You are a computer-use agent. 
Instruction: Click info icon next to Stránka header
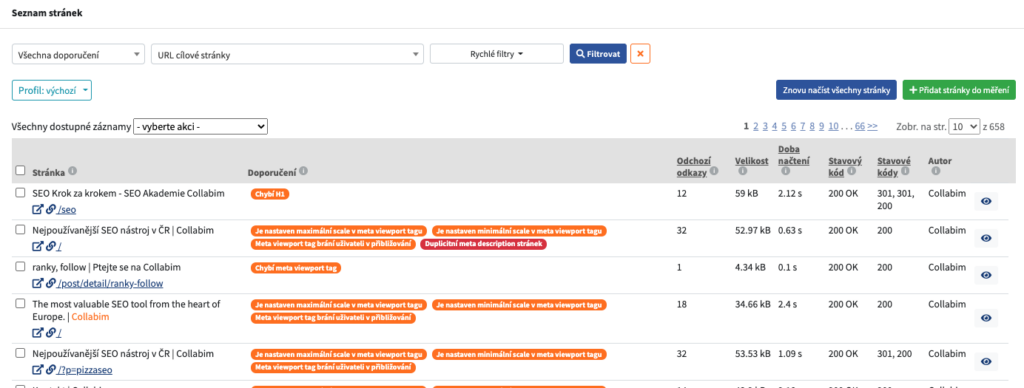[x=72, y=171]
